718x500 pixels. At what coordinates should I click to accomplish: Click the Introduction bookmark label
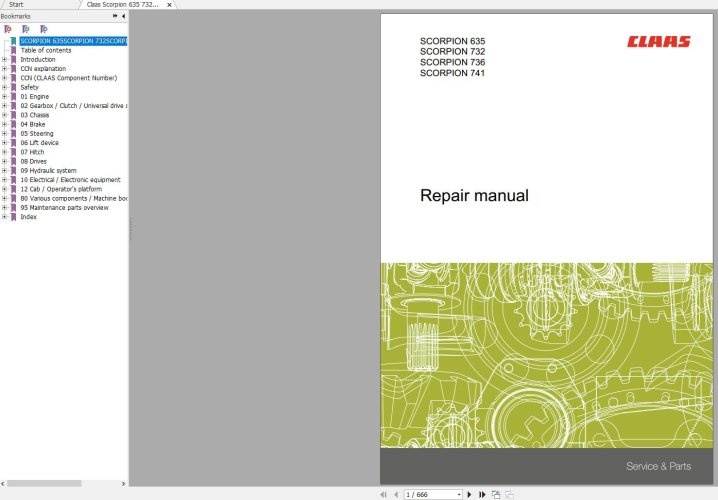pos(38,60)
